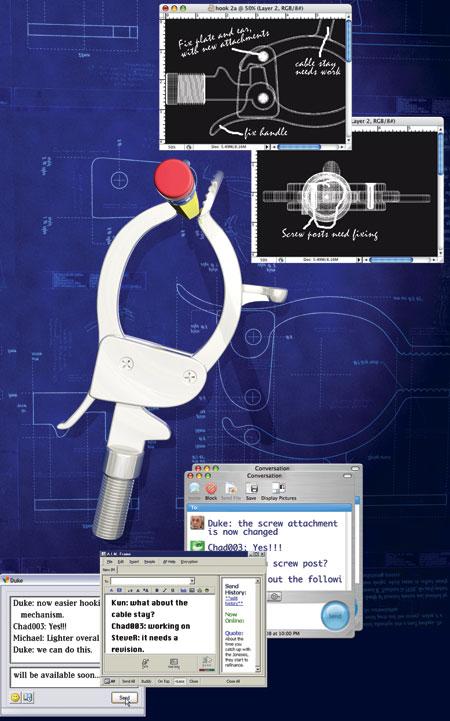The width and height of the screenshot is (450, 721).
Task: Click the envelope icon below the A.I.M. message
Action: 174,664
